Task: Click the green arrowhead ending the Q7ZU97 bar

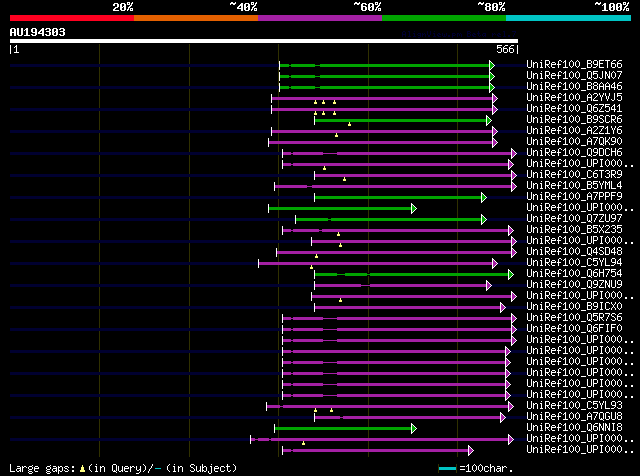Action: (x=484, y=220)
